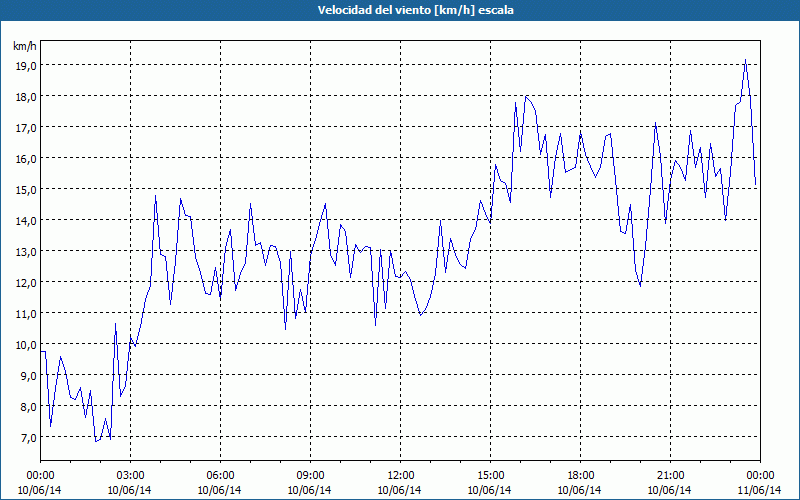Click the 03:00 time label

[x=130, y=476]
